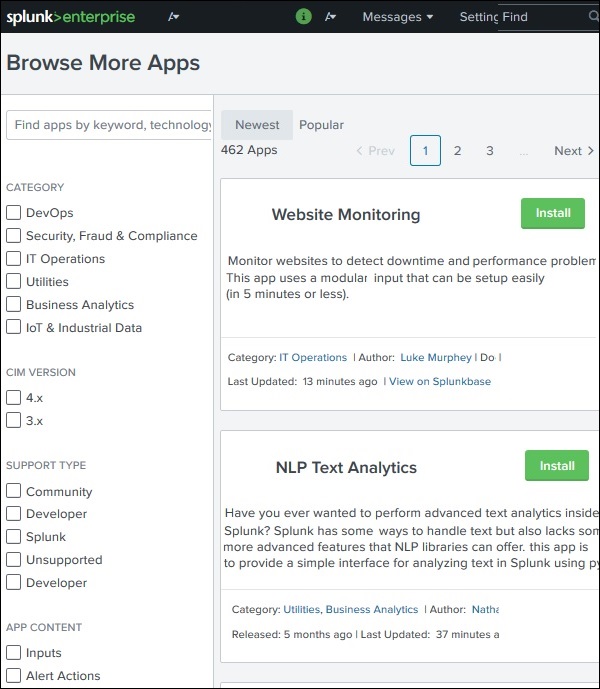Viewport: 600px width, 689px height.
Task: Go to page 2 of results
Action: pyautogui.click(x=457, y=151)
